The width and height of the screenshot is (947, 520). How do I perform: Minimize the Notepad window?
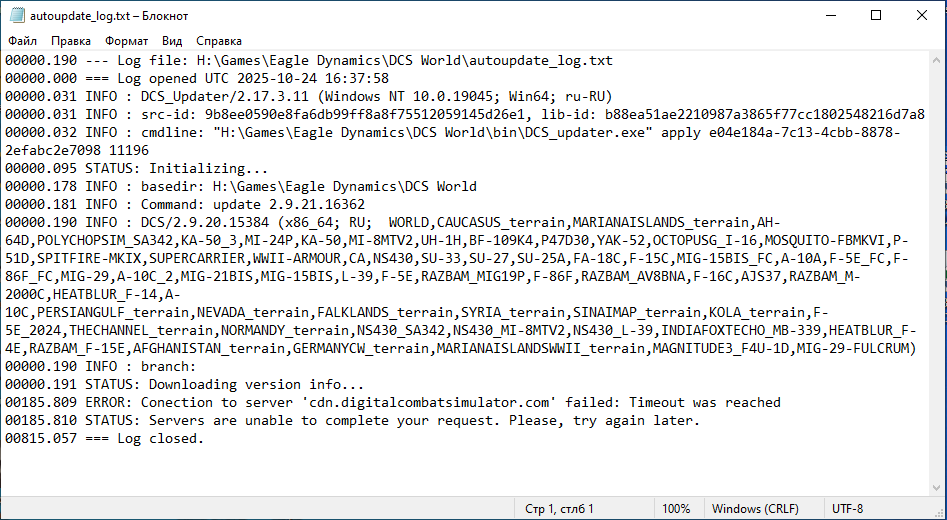[x=827, y=15]
